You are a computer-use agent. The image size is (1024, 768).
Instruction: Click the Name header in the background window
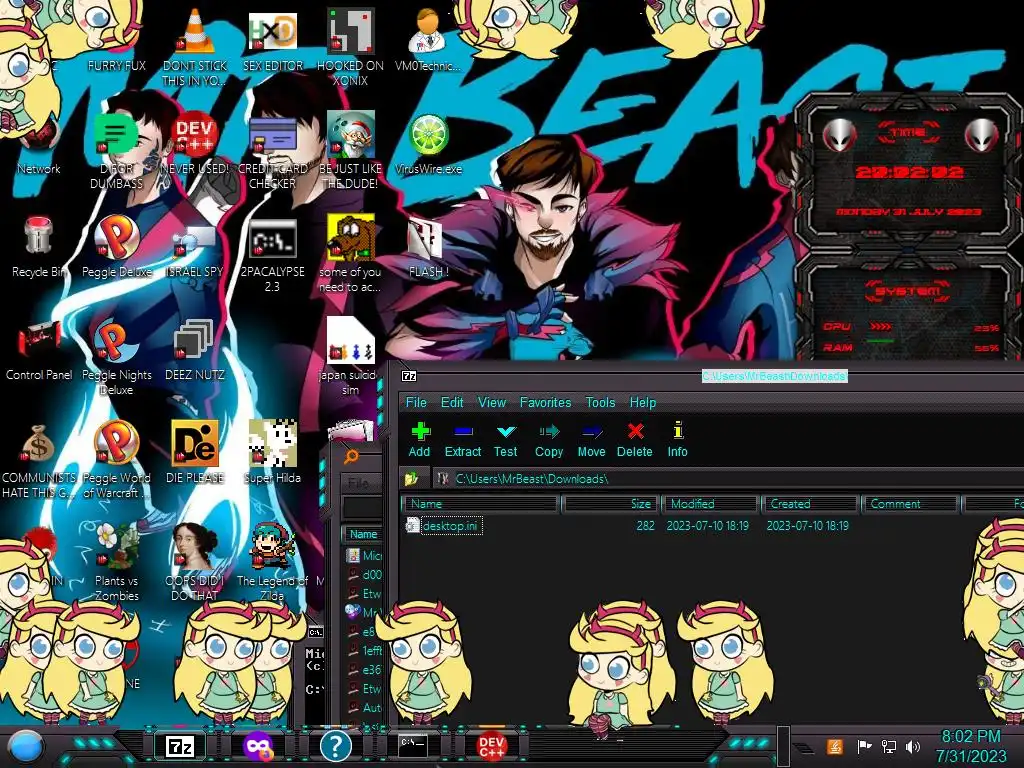click(x=362, y=534)
